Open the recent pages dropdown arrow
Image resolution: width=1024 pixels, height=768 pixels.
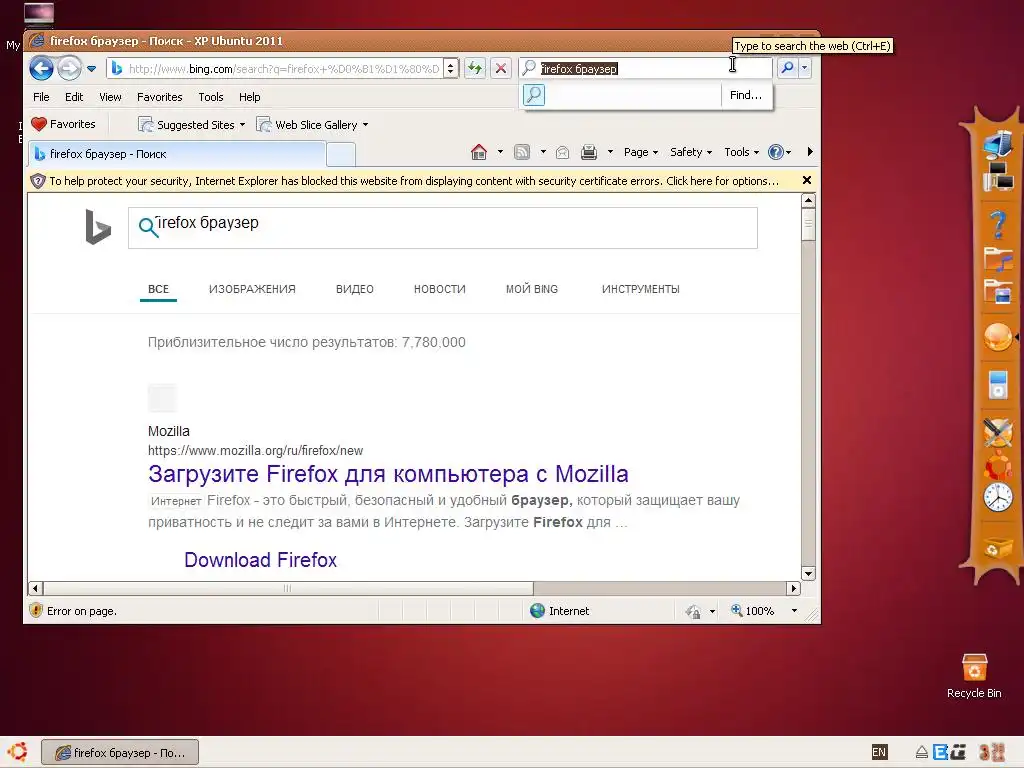coord(91,69)
